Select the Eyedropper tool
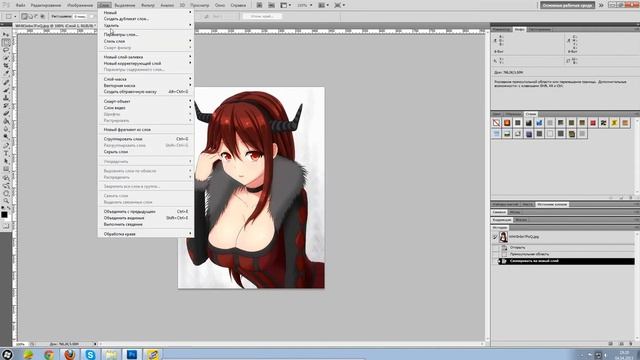The height and width of the screenshot is (360, 640). [x=6, y=74]
